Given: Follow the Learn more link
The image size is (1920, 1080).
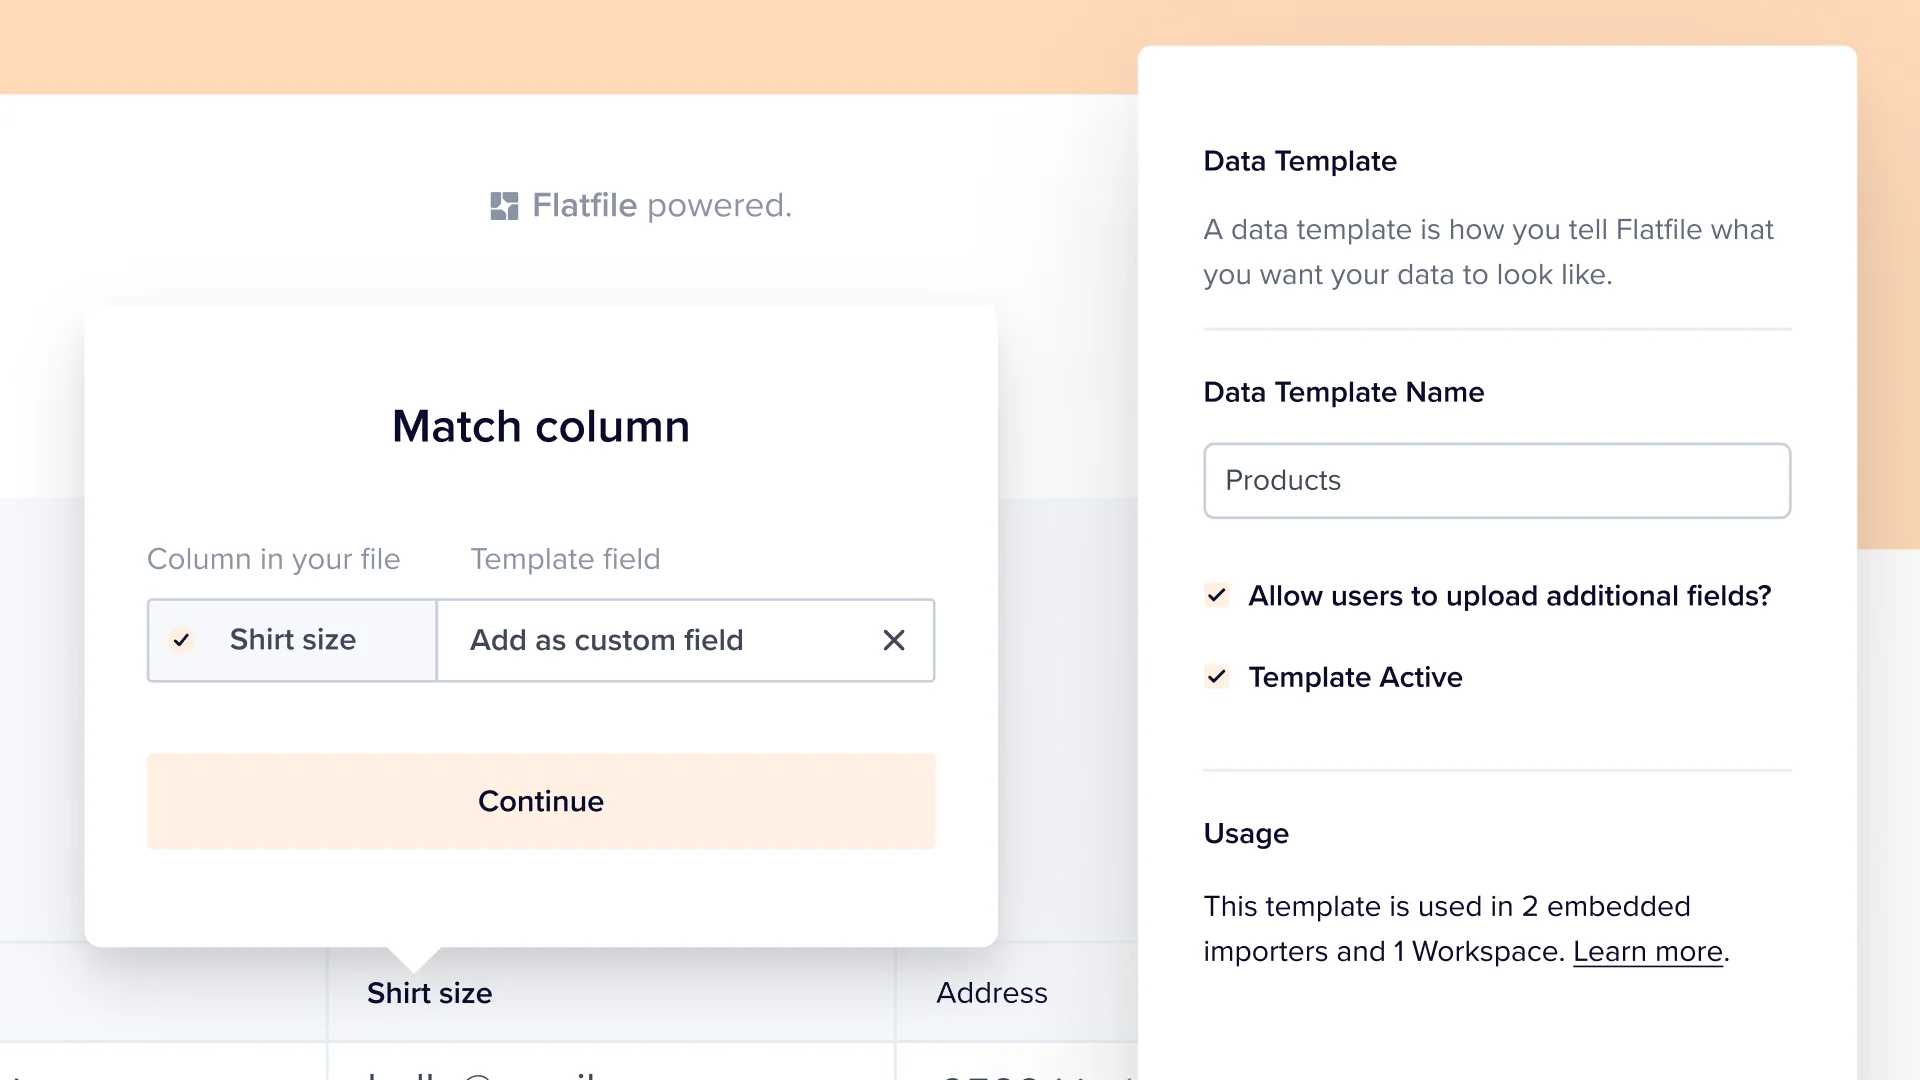Looking at the screenshot, I should click(x=1647, y=952).
